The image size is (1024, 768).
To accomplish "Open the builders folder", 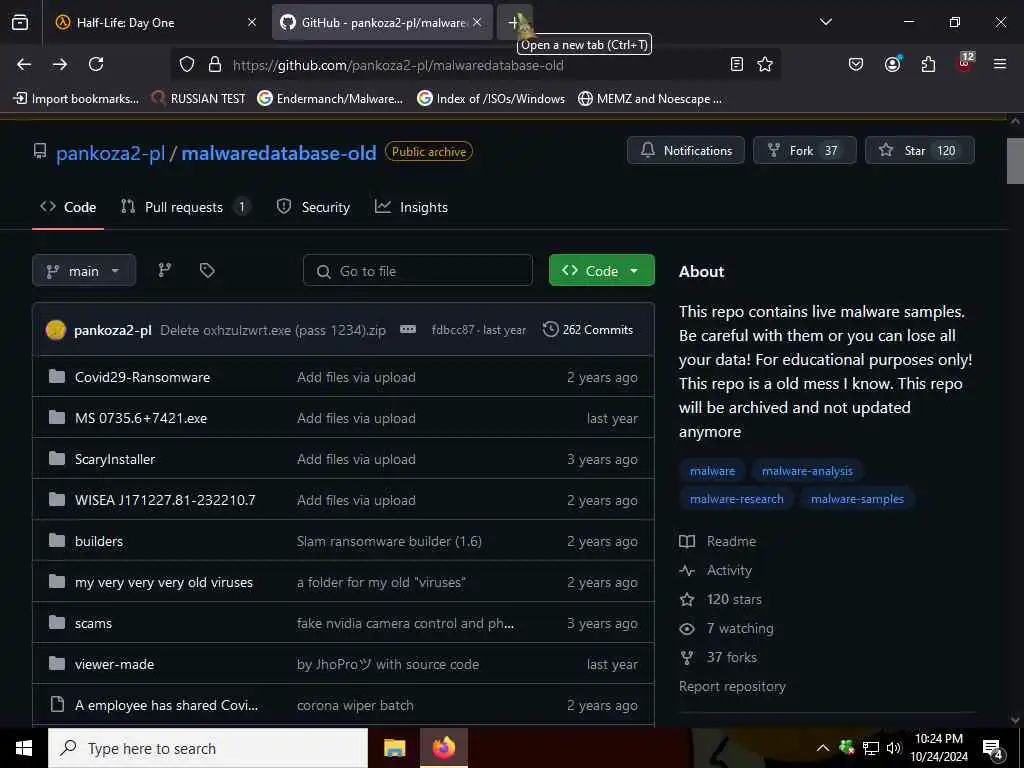I will pos(99,541).
